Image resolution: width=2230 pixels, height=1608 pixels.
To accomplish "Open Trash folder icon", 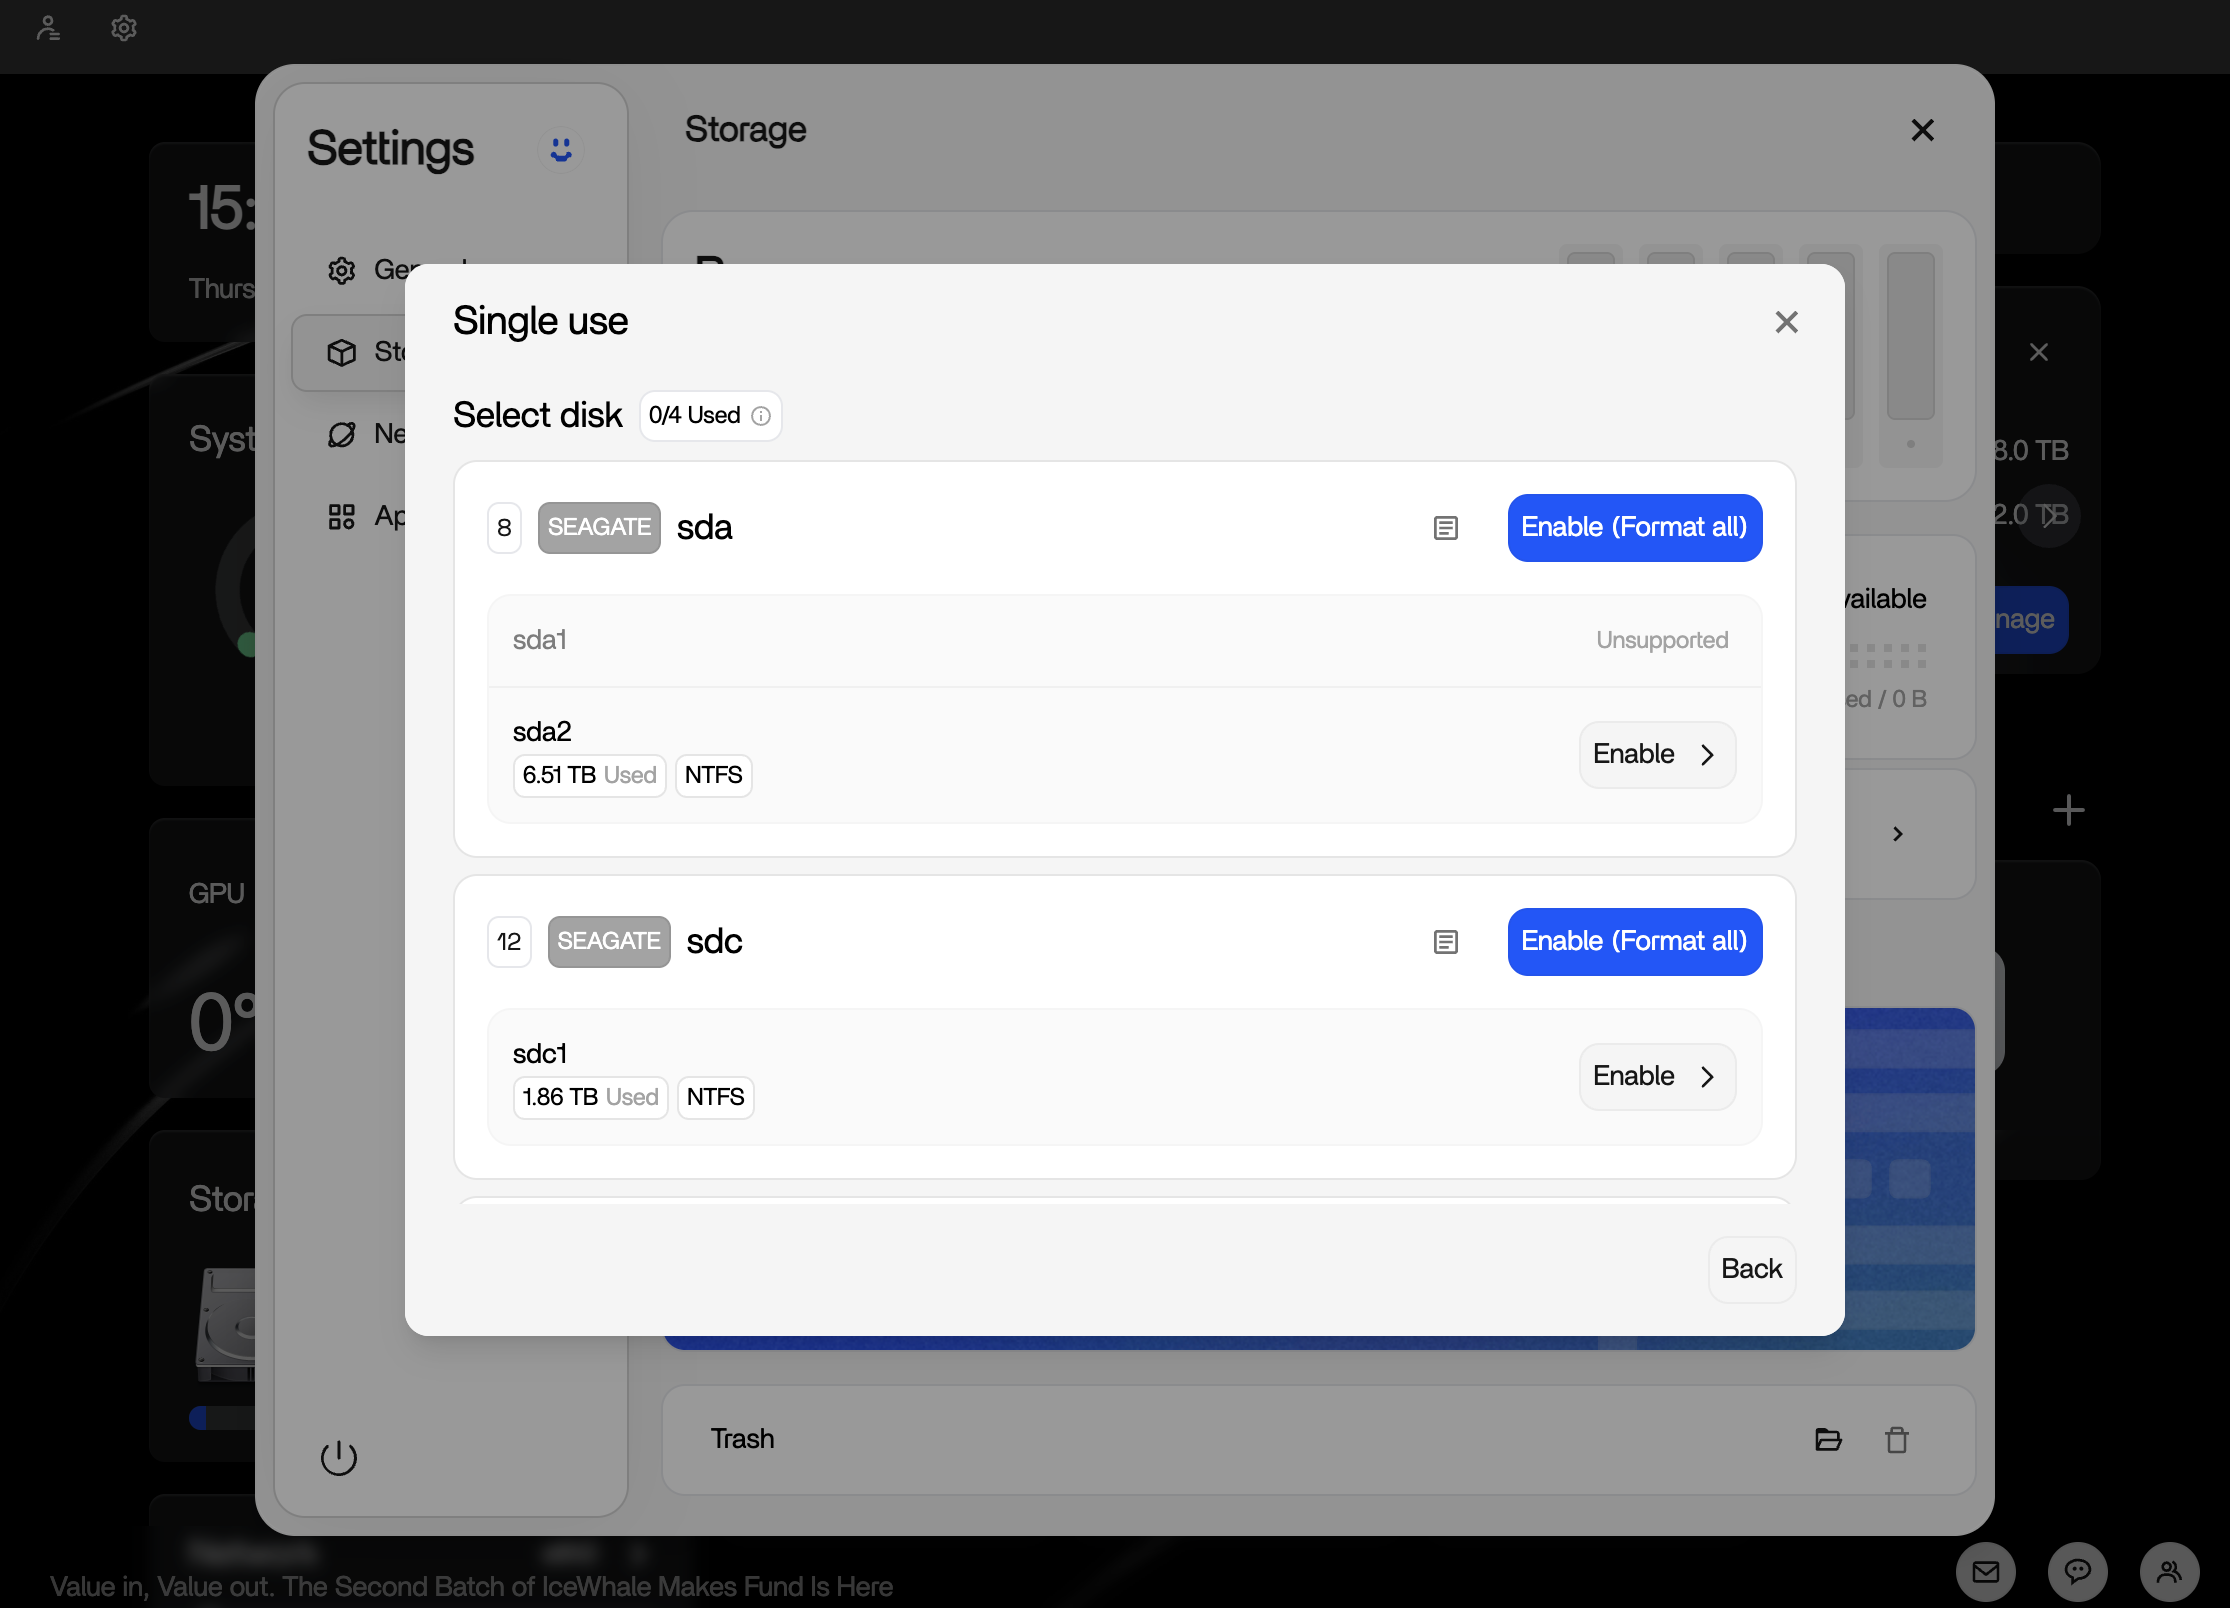I will point(1828,1440).
